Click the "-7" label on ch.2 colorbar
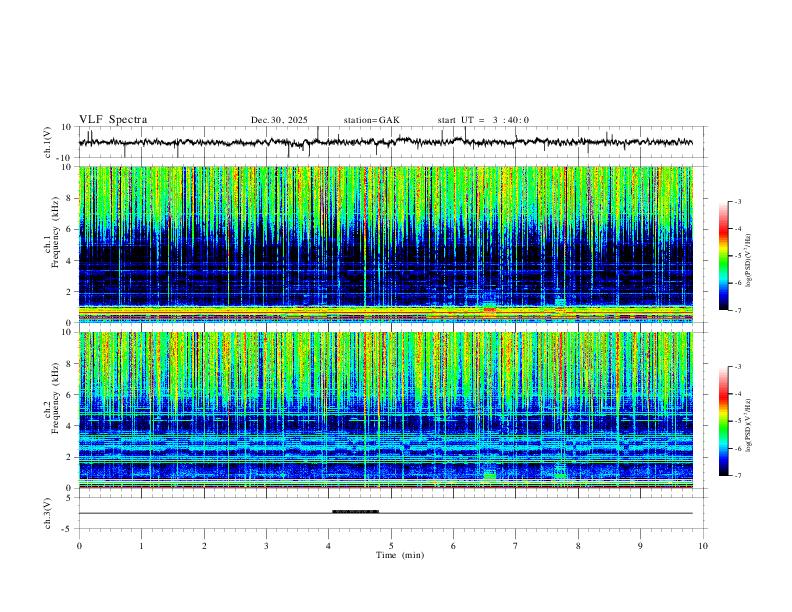 click(x=738, y=476)
